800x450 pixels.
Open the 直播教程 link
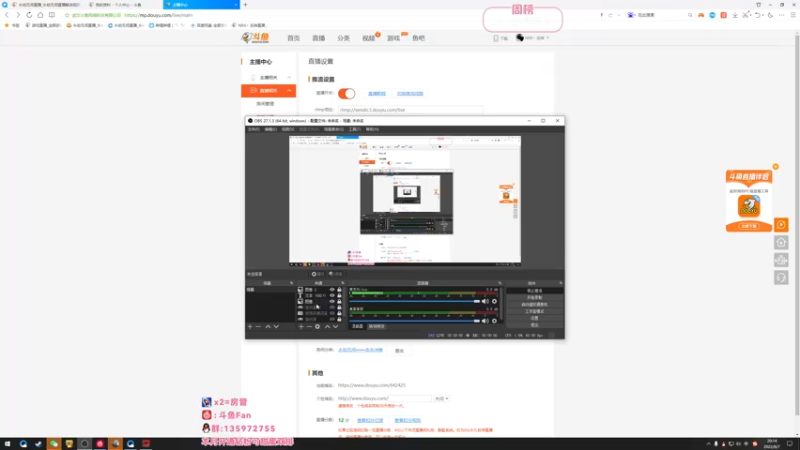(x=377, y=94)
